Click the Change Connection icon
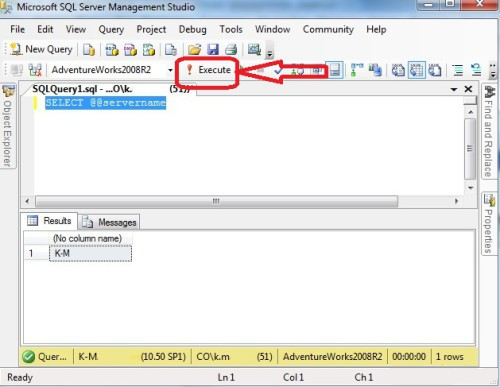500x387 pixels. pos(35,70)
